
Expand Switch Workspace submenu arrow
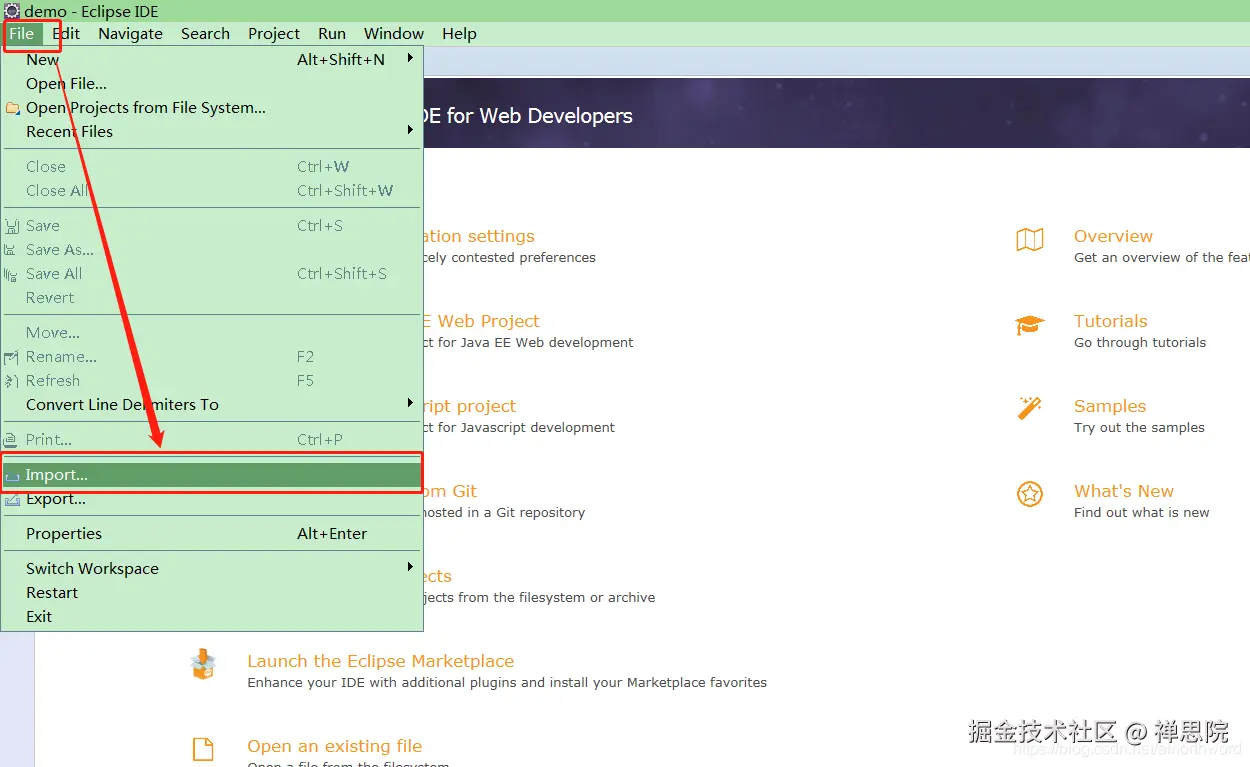[410, 567]
